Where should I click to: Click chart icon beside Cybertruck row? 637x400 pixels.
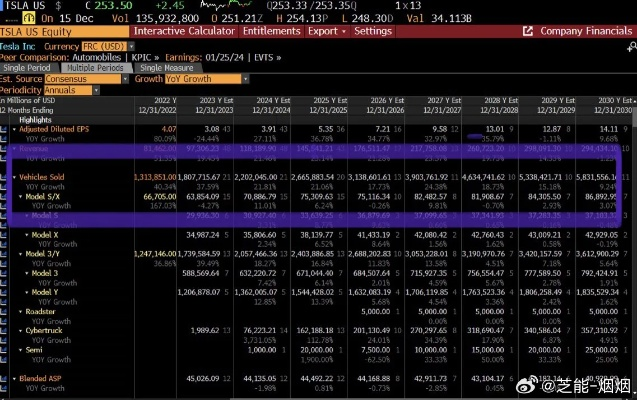4,330
